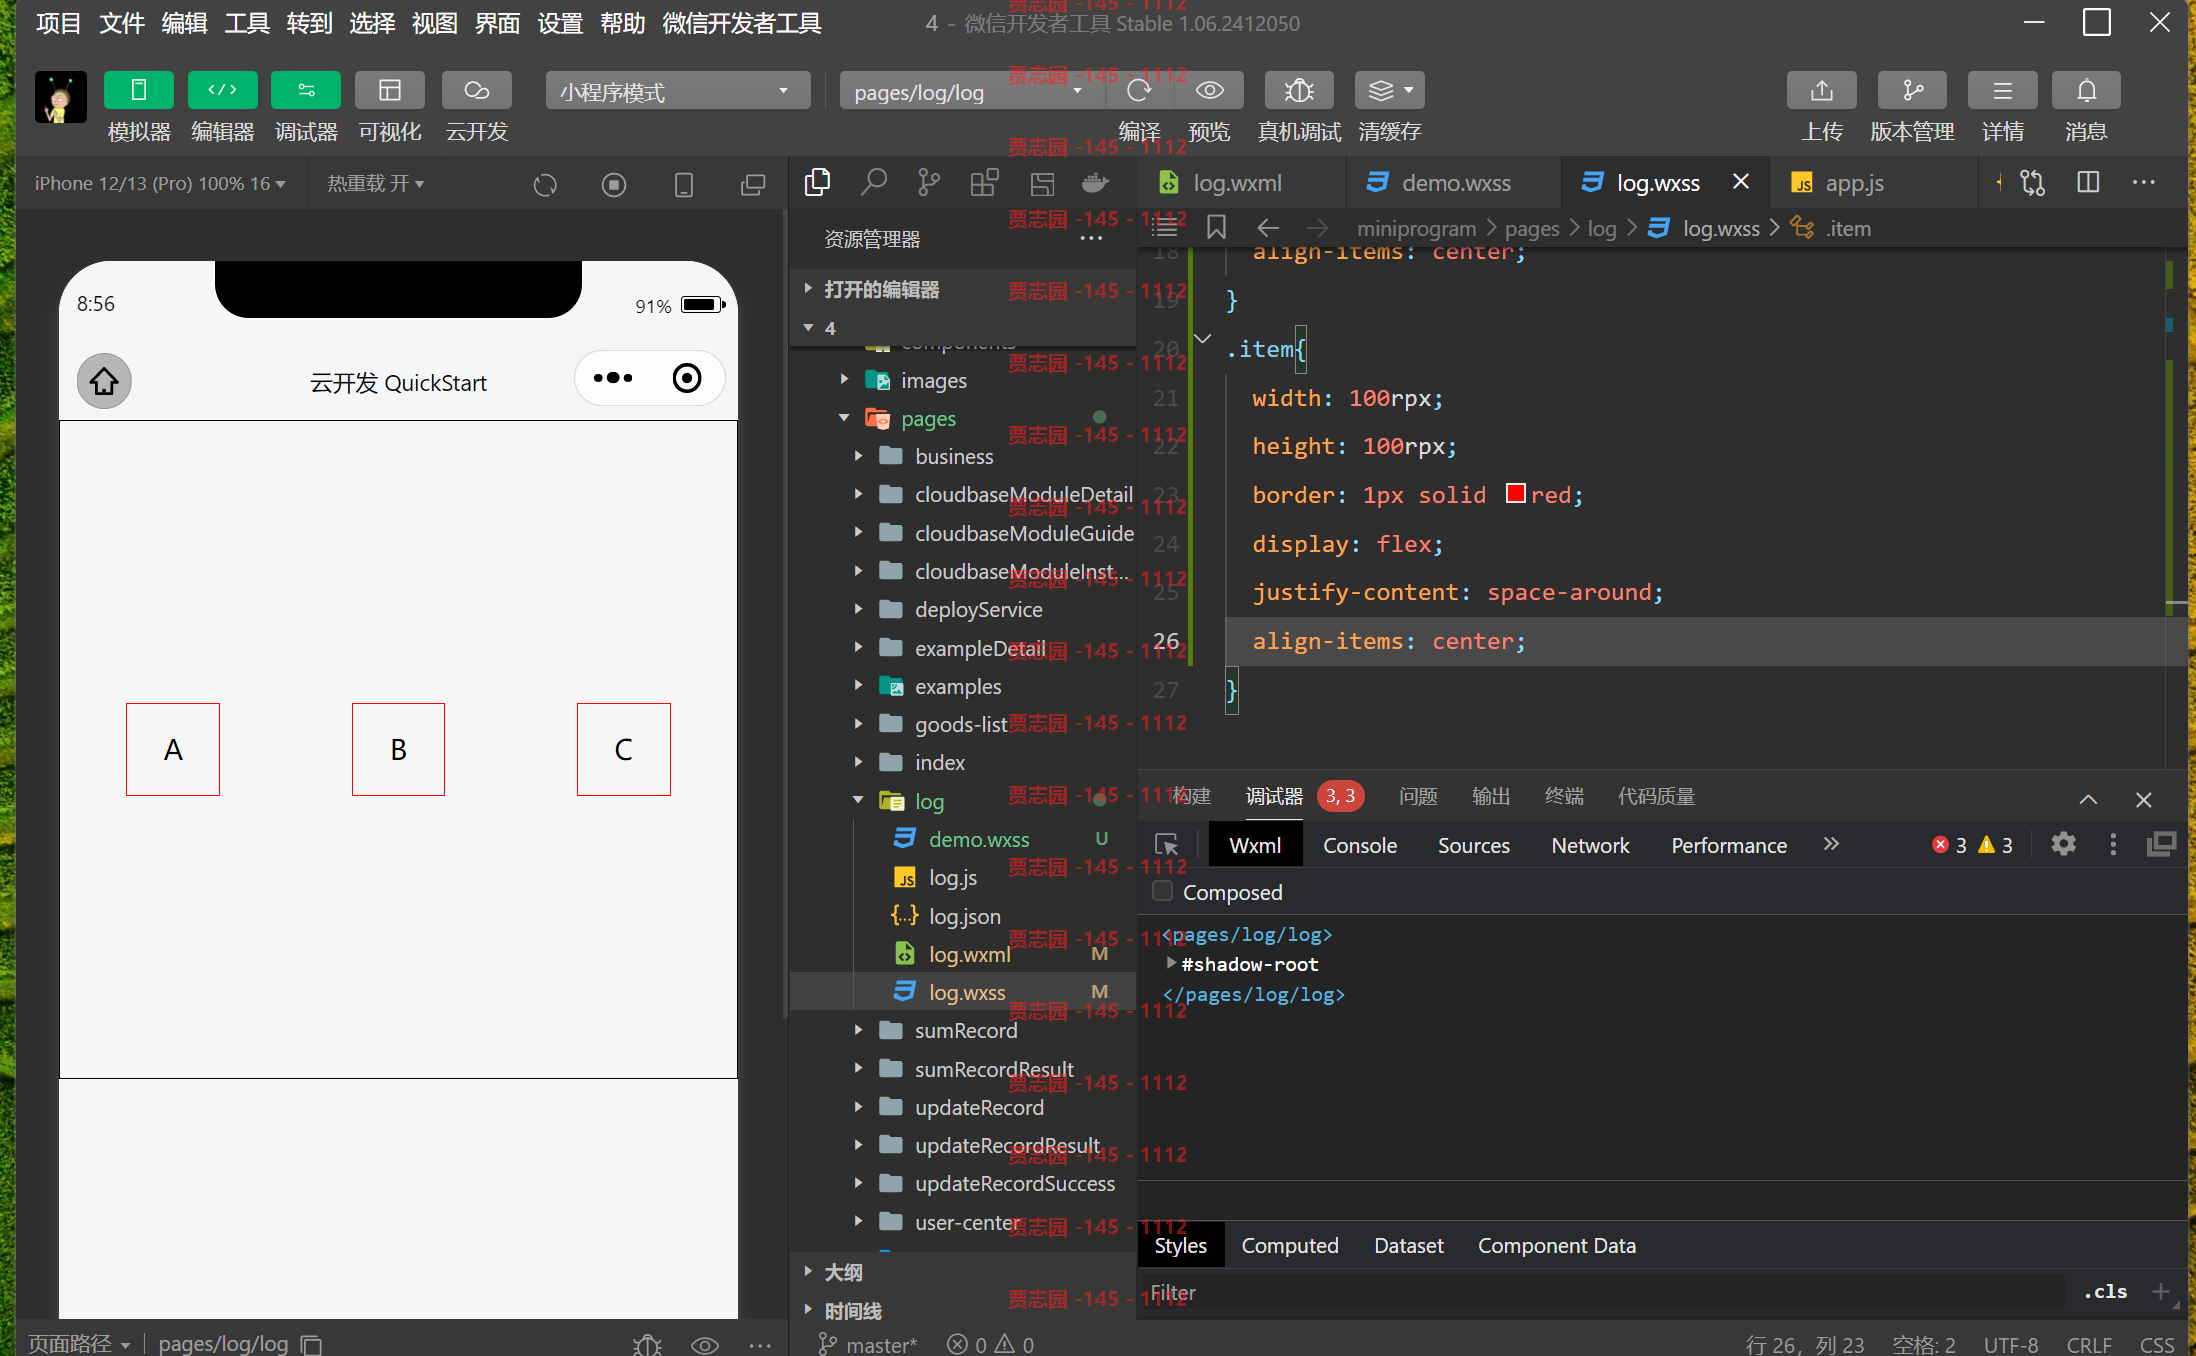Refresh the simulator
The image size is (2196, 1356).
[545, 185]
